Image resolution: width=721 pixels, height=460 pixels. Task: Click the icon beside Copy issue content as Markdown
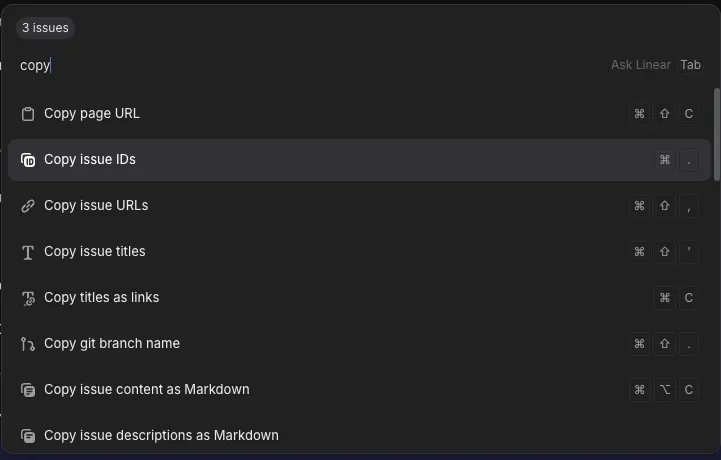pos(28,390)
